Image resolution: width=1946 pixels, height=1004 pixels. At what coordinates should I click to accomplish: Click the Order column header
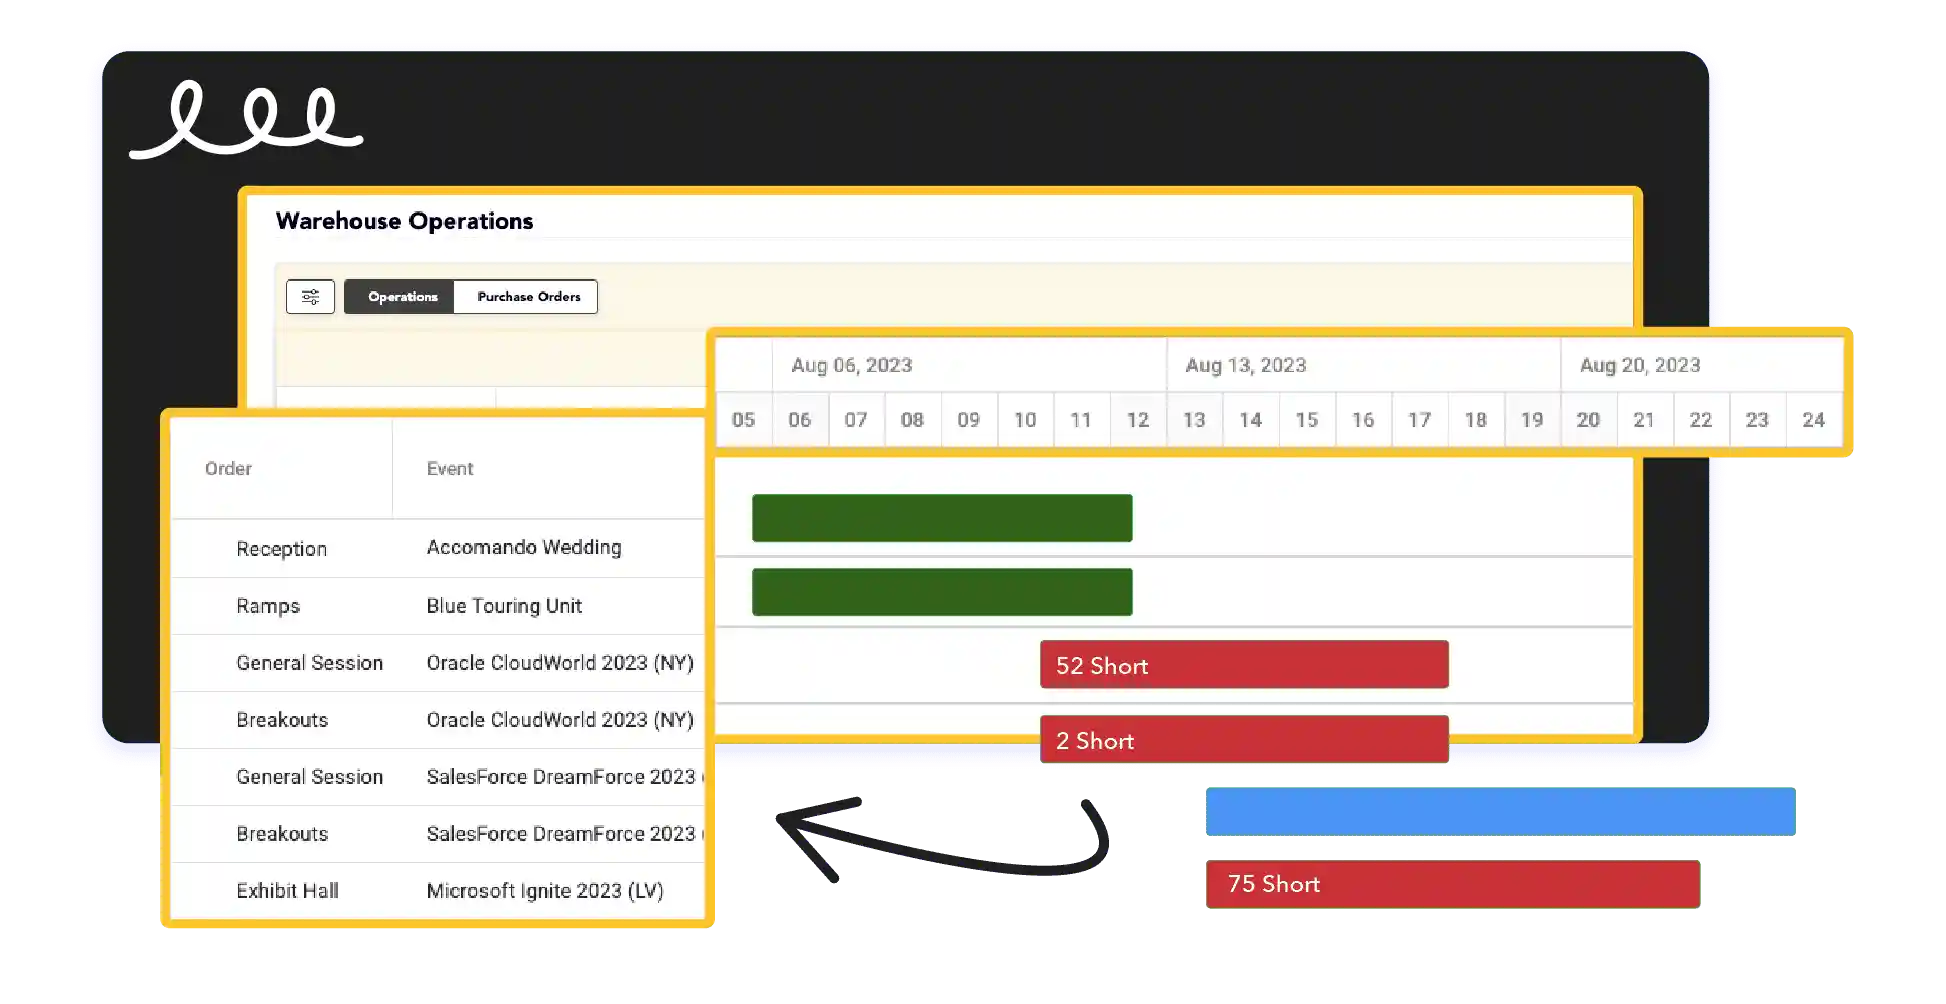coord(228,469)
